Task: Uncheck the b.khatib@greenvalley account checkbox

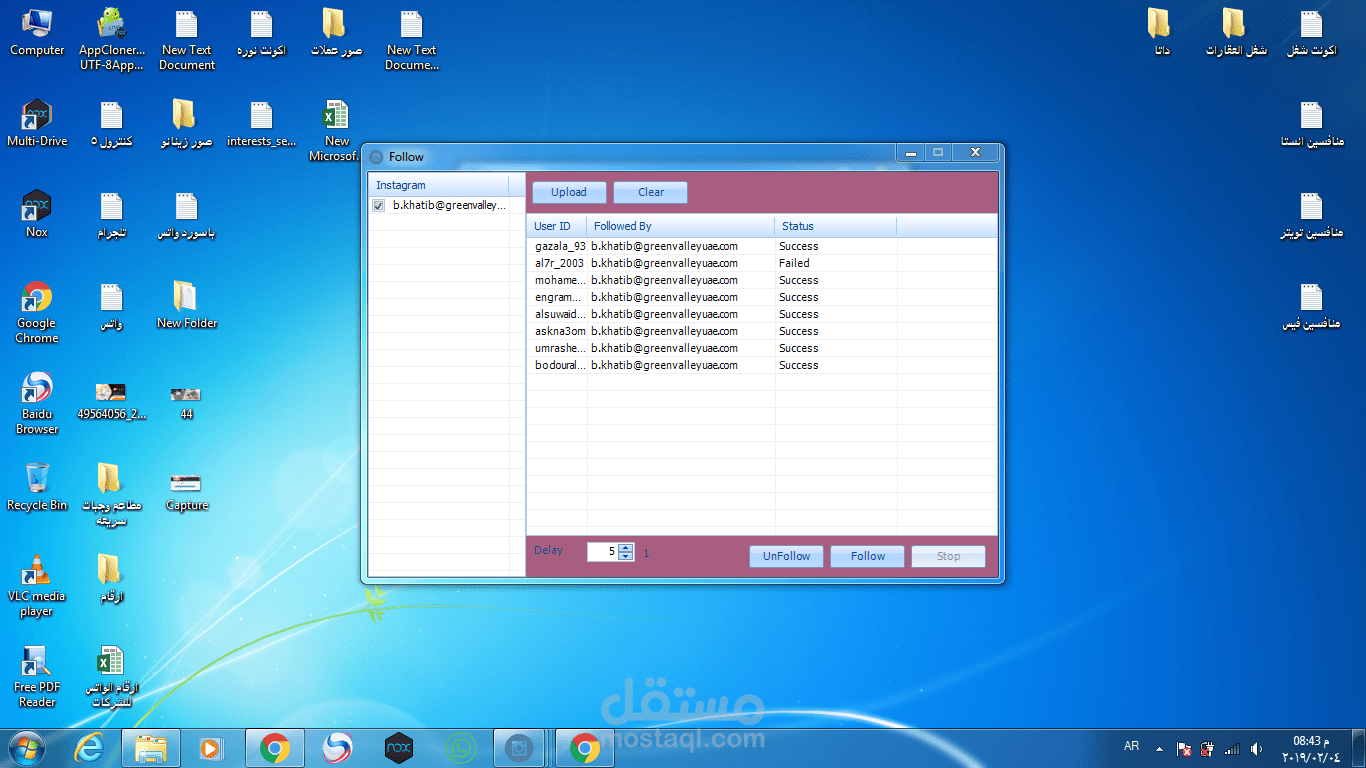Action: tap(378, 205)
